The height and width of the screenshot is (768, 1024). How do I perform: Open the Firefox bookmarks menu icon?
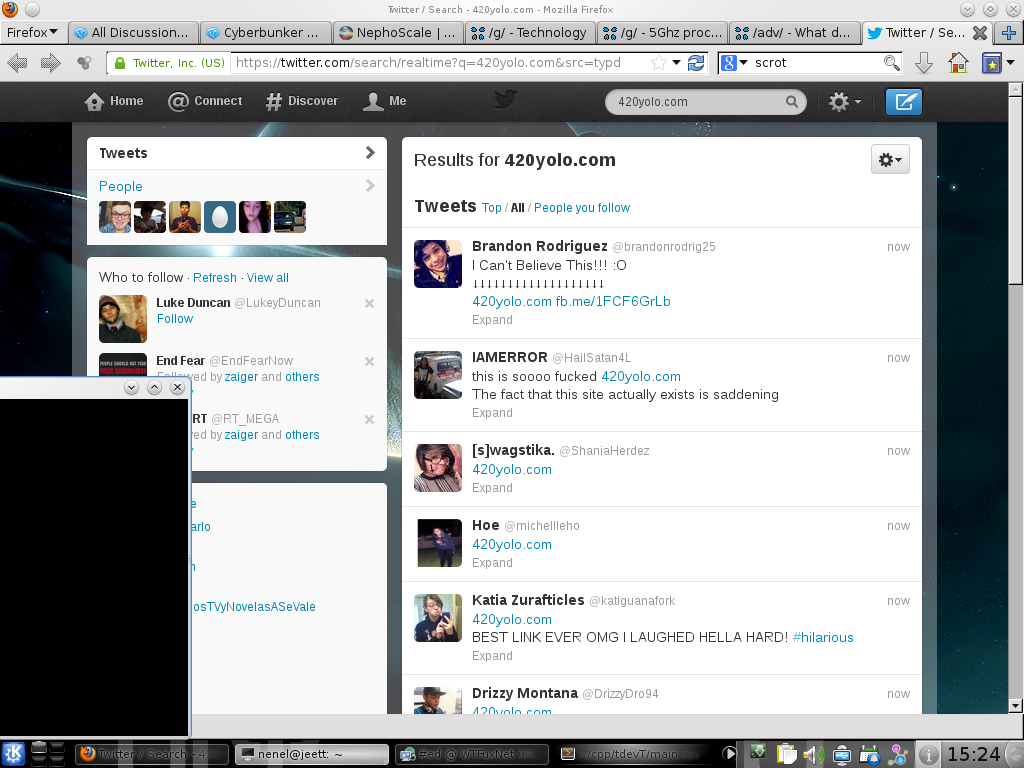coord(991,63)
